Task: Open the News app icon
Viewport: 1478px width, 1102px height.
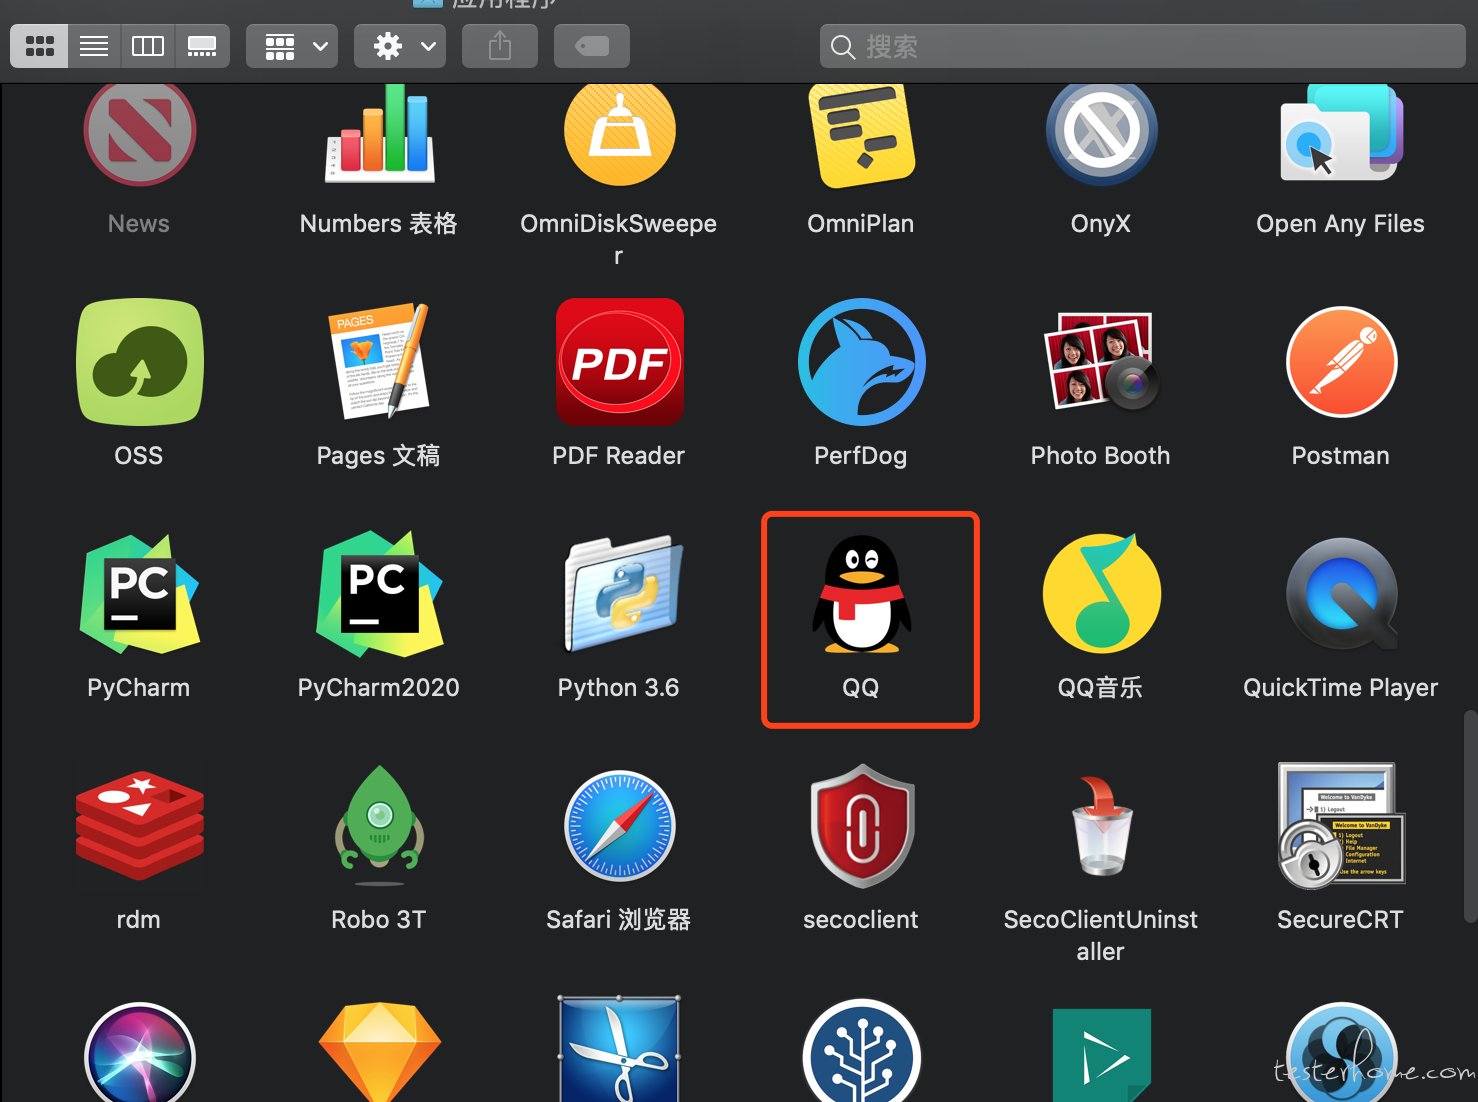Action: (140, 134)
